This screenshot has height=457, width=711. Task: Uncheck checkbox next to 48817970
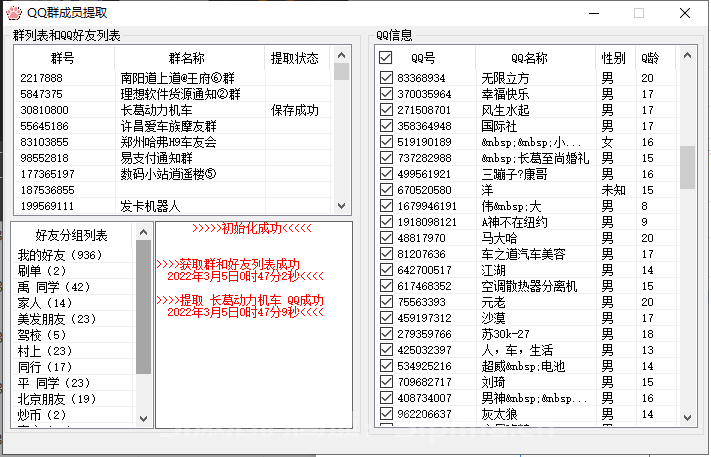(x=386, y=238)
